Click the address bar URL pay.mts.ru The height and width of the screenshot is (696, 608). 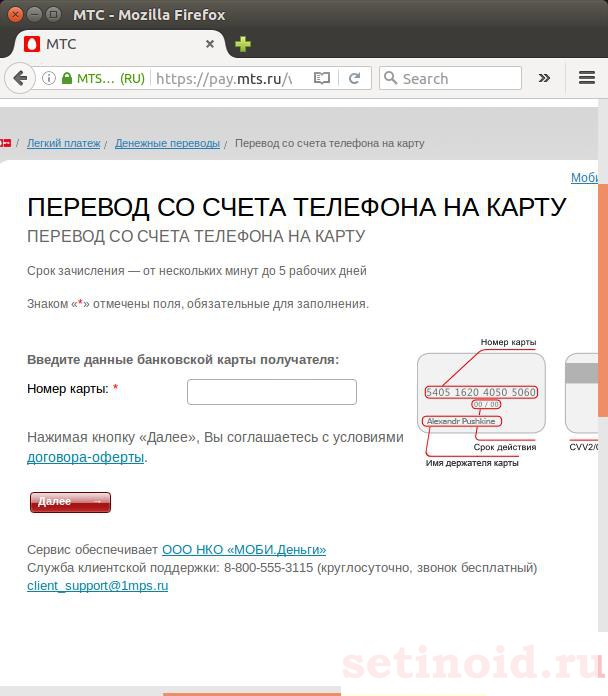224,79
